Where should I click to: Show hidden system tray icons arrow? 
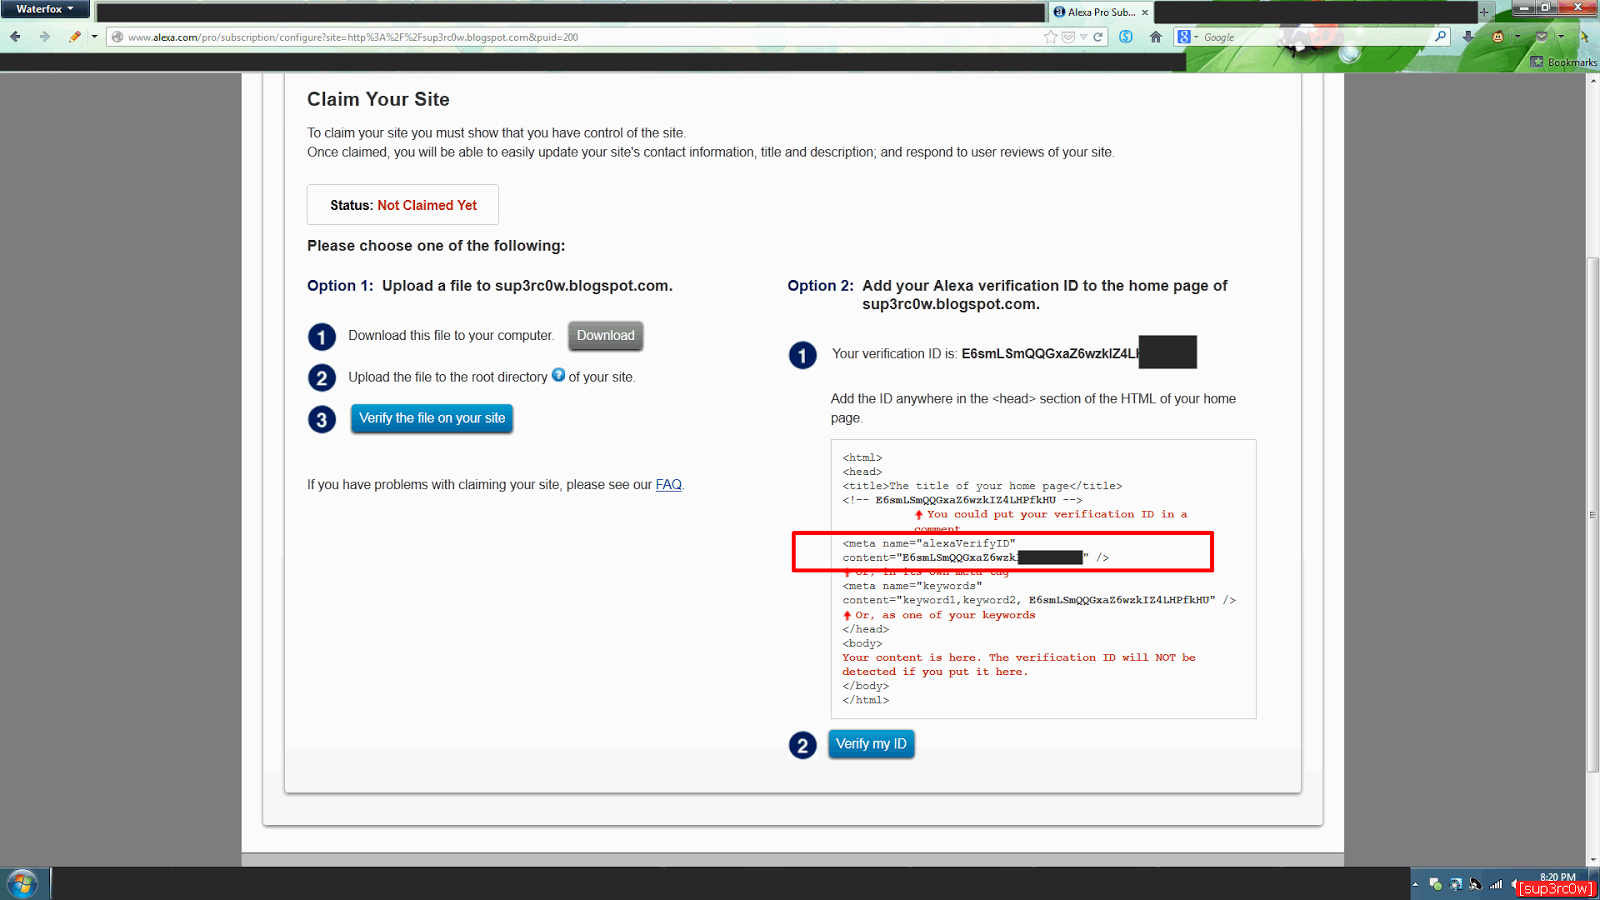pos(1415,884)
